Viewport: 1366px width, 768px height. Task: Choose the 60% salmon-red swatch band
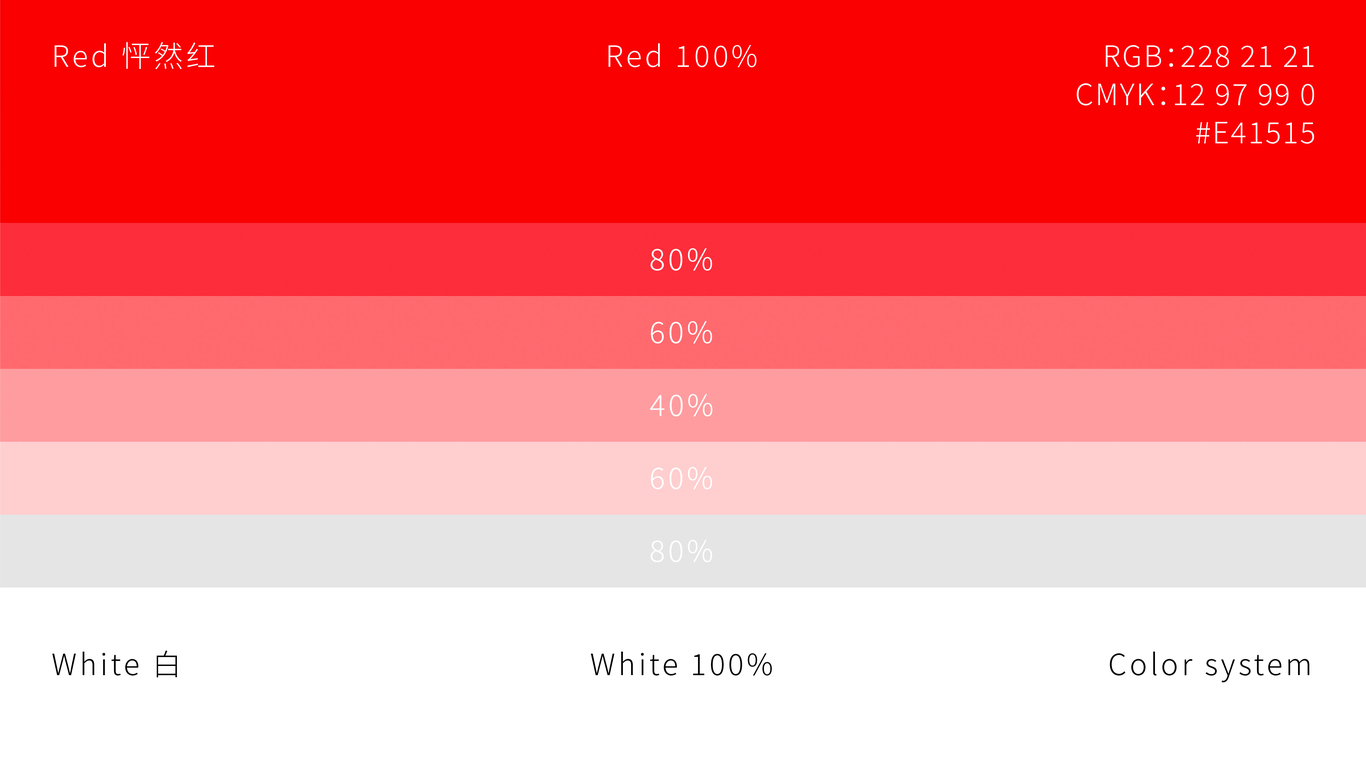pos(683,332)
